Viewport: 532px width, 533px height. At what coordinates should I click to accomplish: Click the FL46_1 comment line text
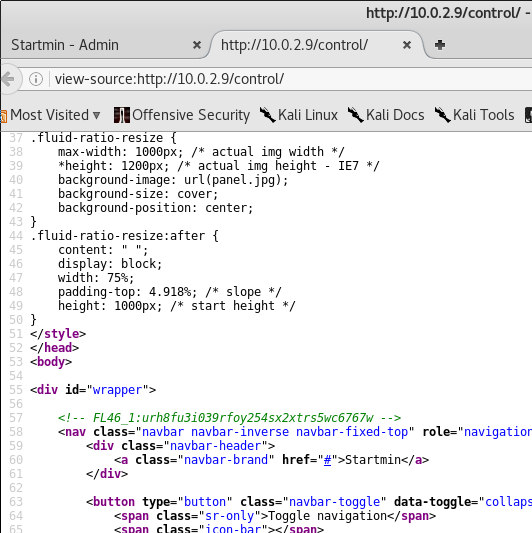[229, 418]
